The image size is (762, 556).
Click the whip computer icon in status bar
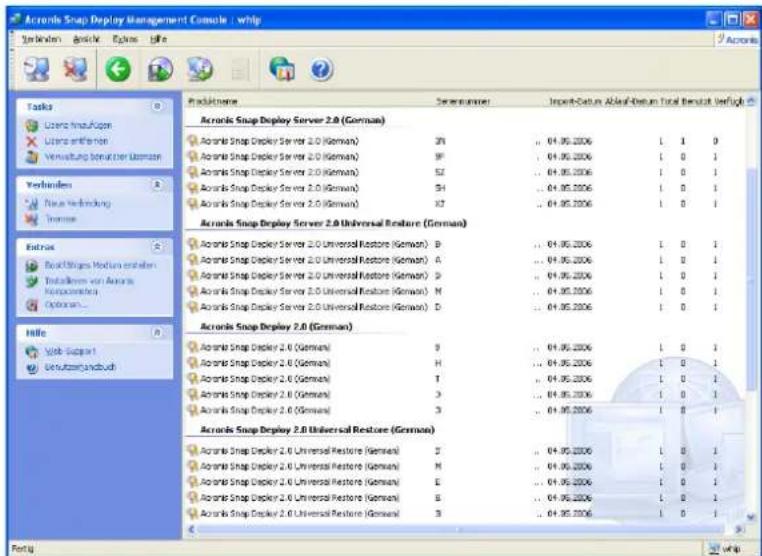click(x=714, y=549)
